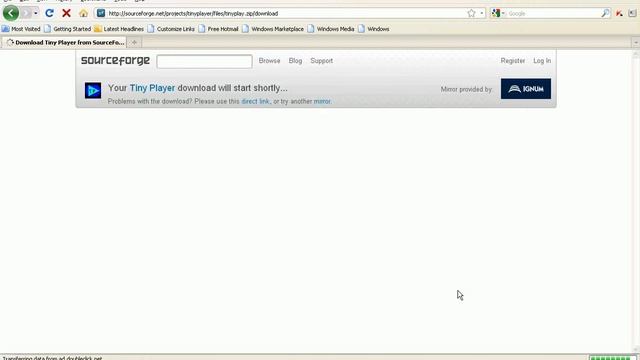Go back with the green Back arrow

point(11,13)
